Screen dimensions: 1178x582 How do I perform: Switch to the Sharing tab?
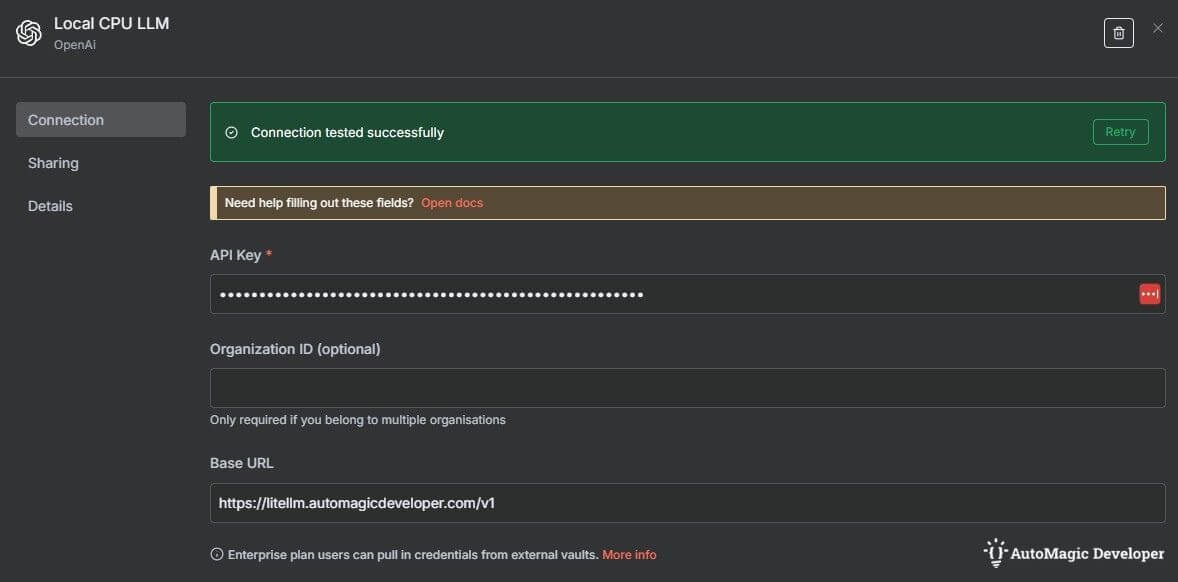(53, 163)
